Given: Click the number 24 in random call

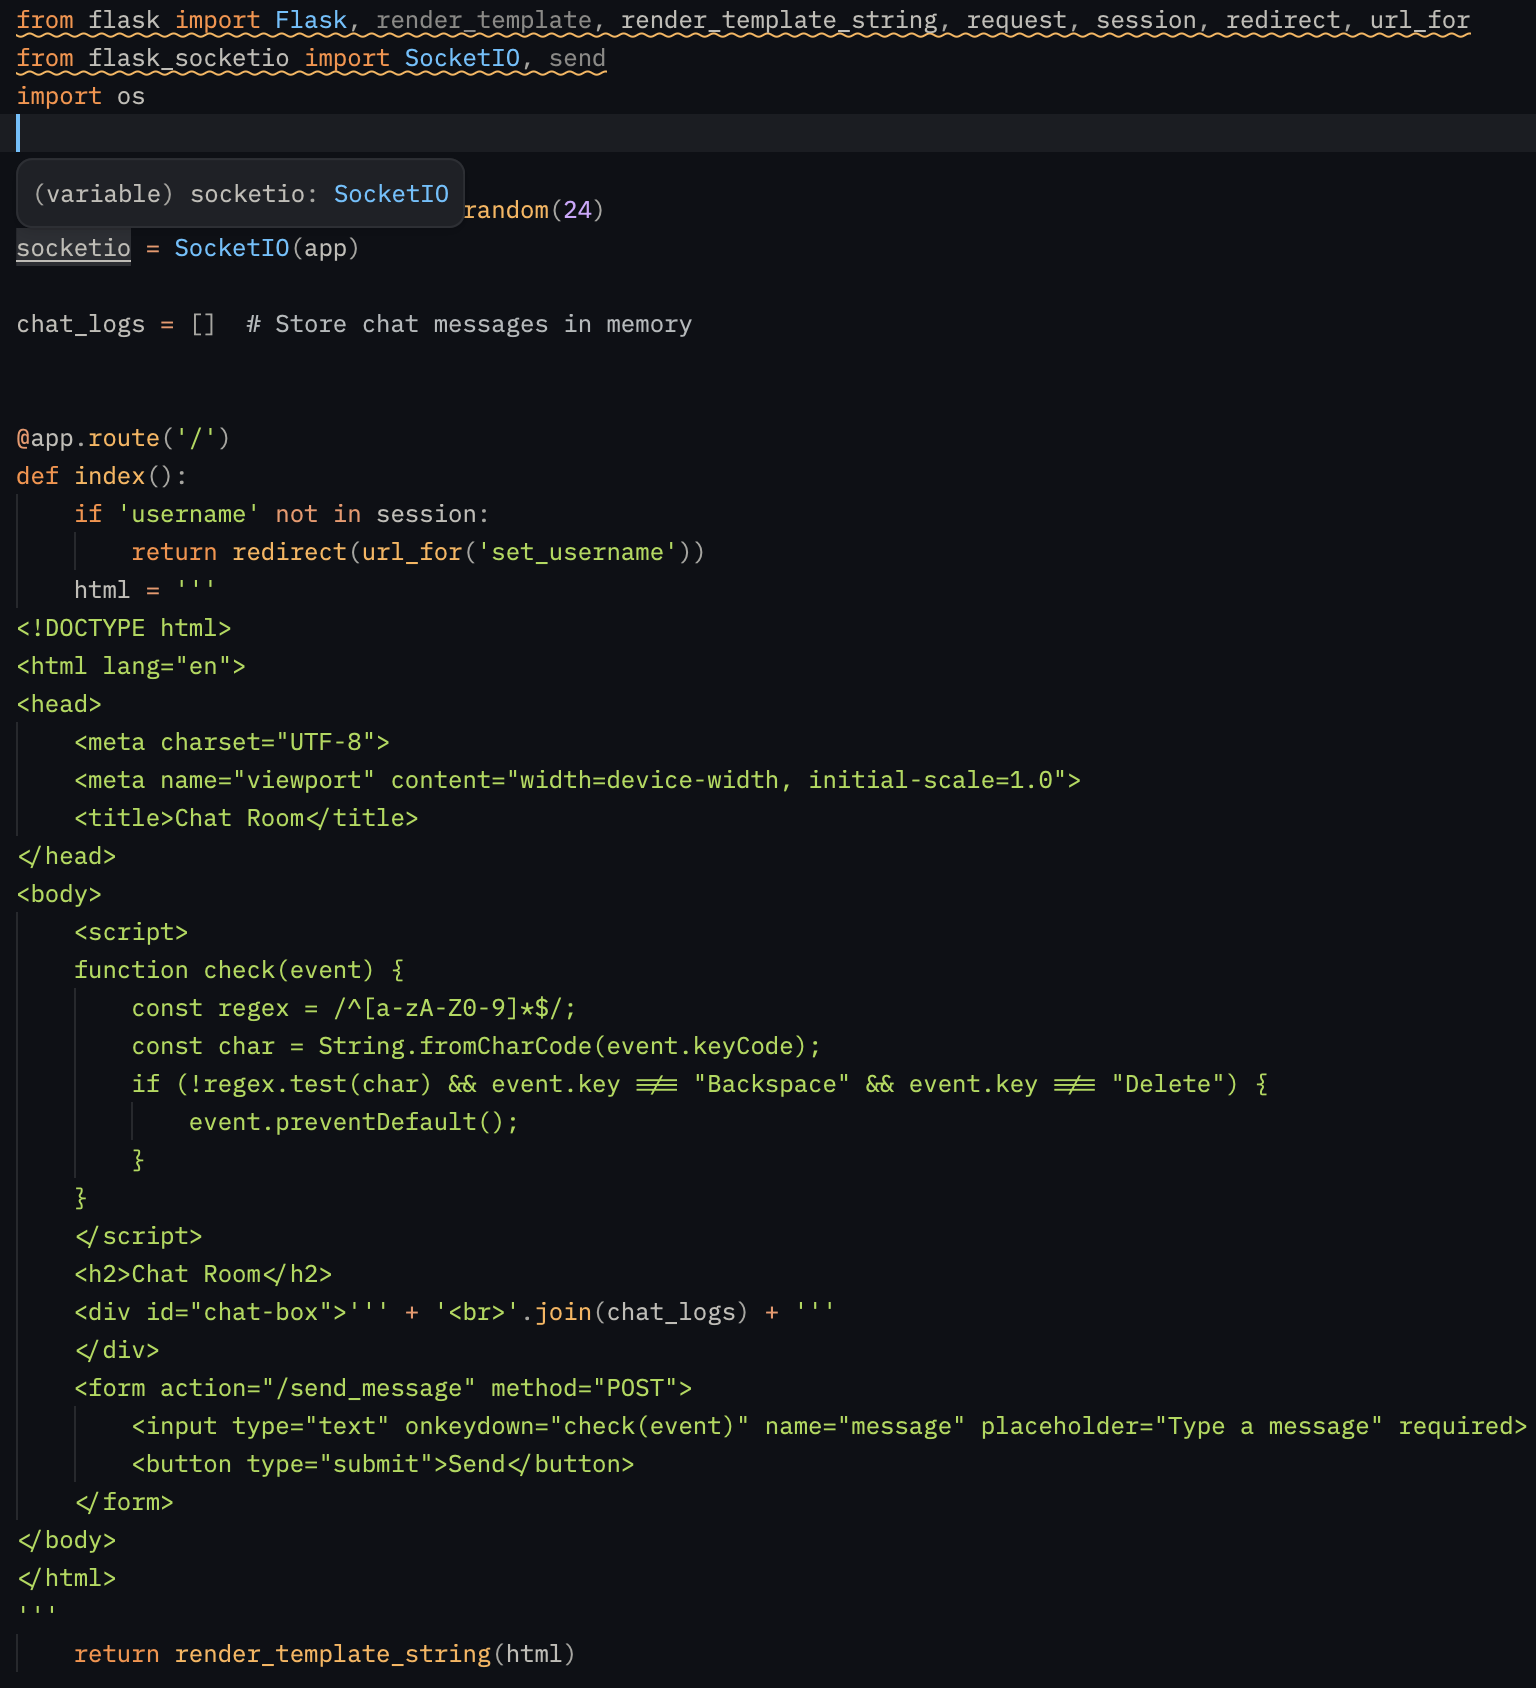Looking at the screenshot, I should (x=577, y=210).
